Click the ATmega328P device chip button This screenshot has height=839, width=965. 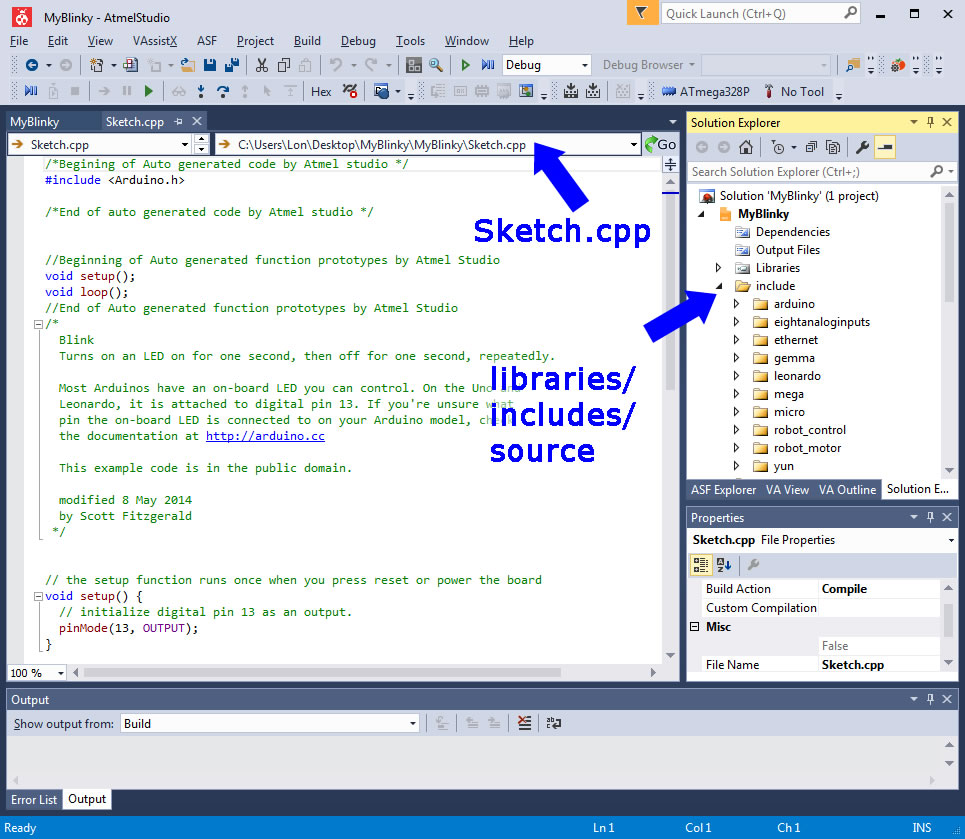click(705, 92)
